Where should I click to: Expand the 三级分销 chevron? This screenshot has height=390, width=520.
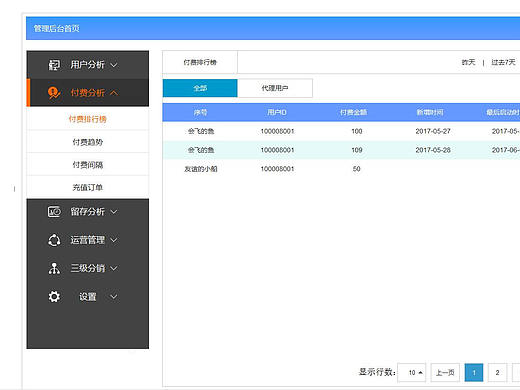pyautogui.click(x=114, y=268)
